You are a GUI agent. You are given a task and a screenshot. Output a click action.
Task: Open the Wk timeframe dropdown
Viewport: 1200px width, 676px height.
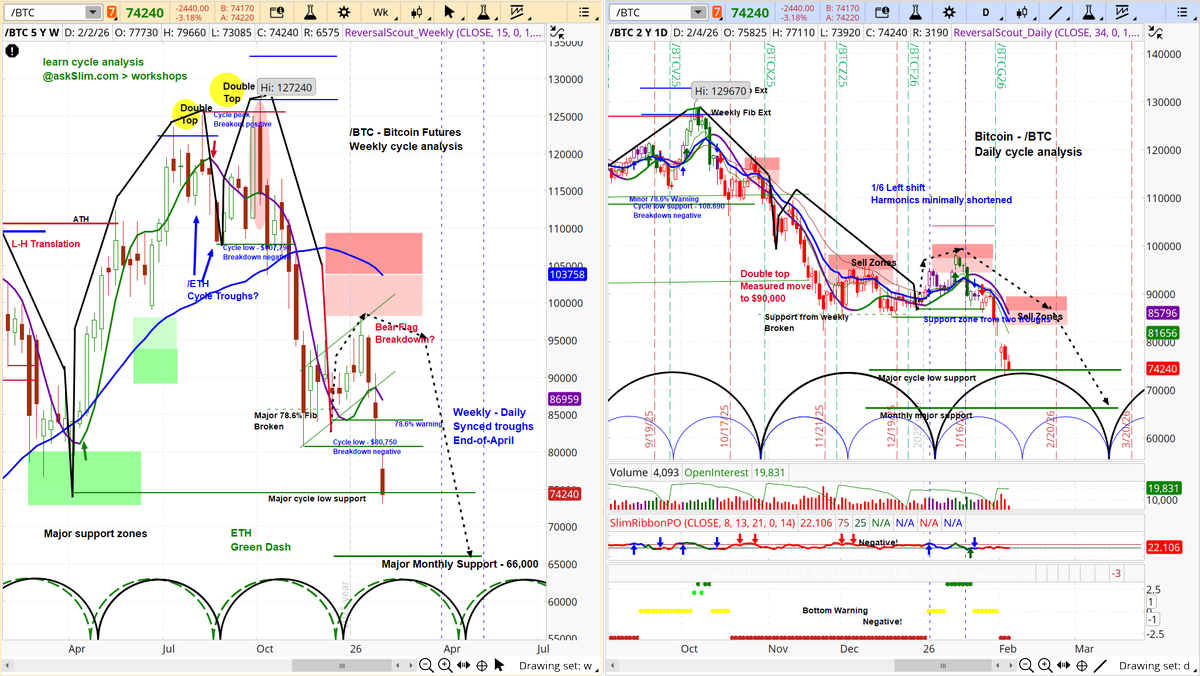point(382,13)
